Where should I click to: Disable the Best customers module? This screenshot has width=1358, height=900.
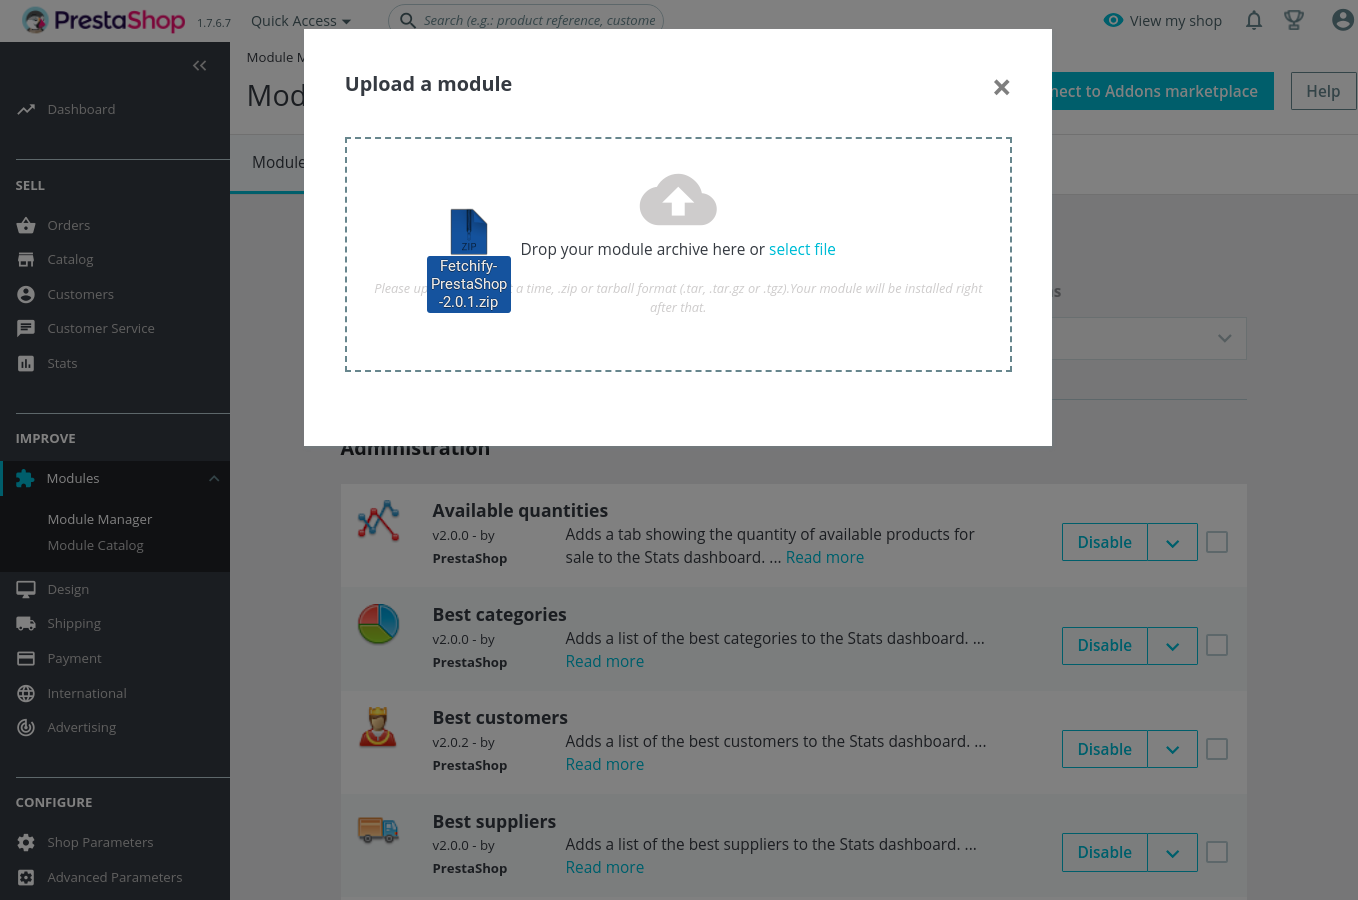click(1105, 749)
